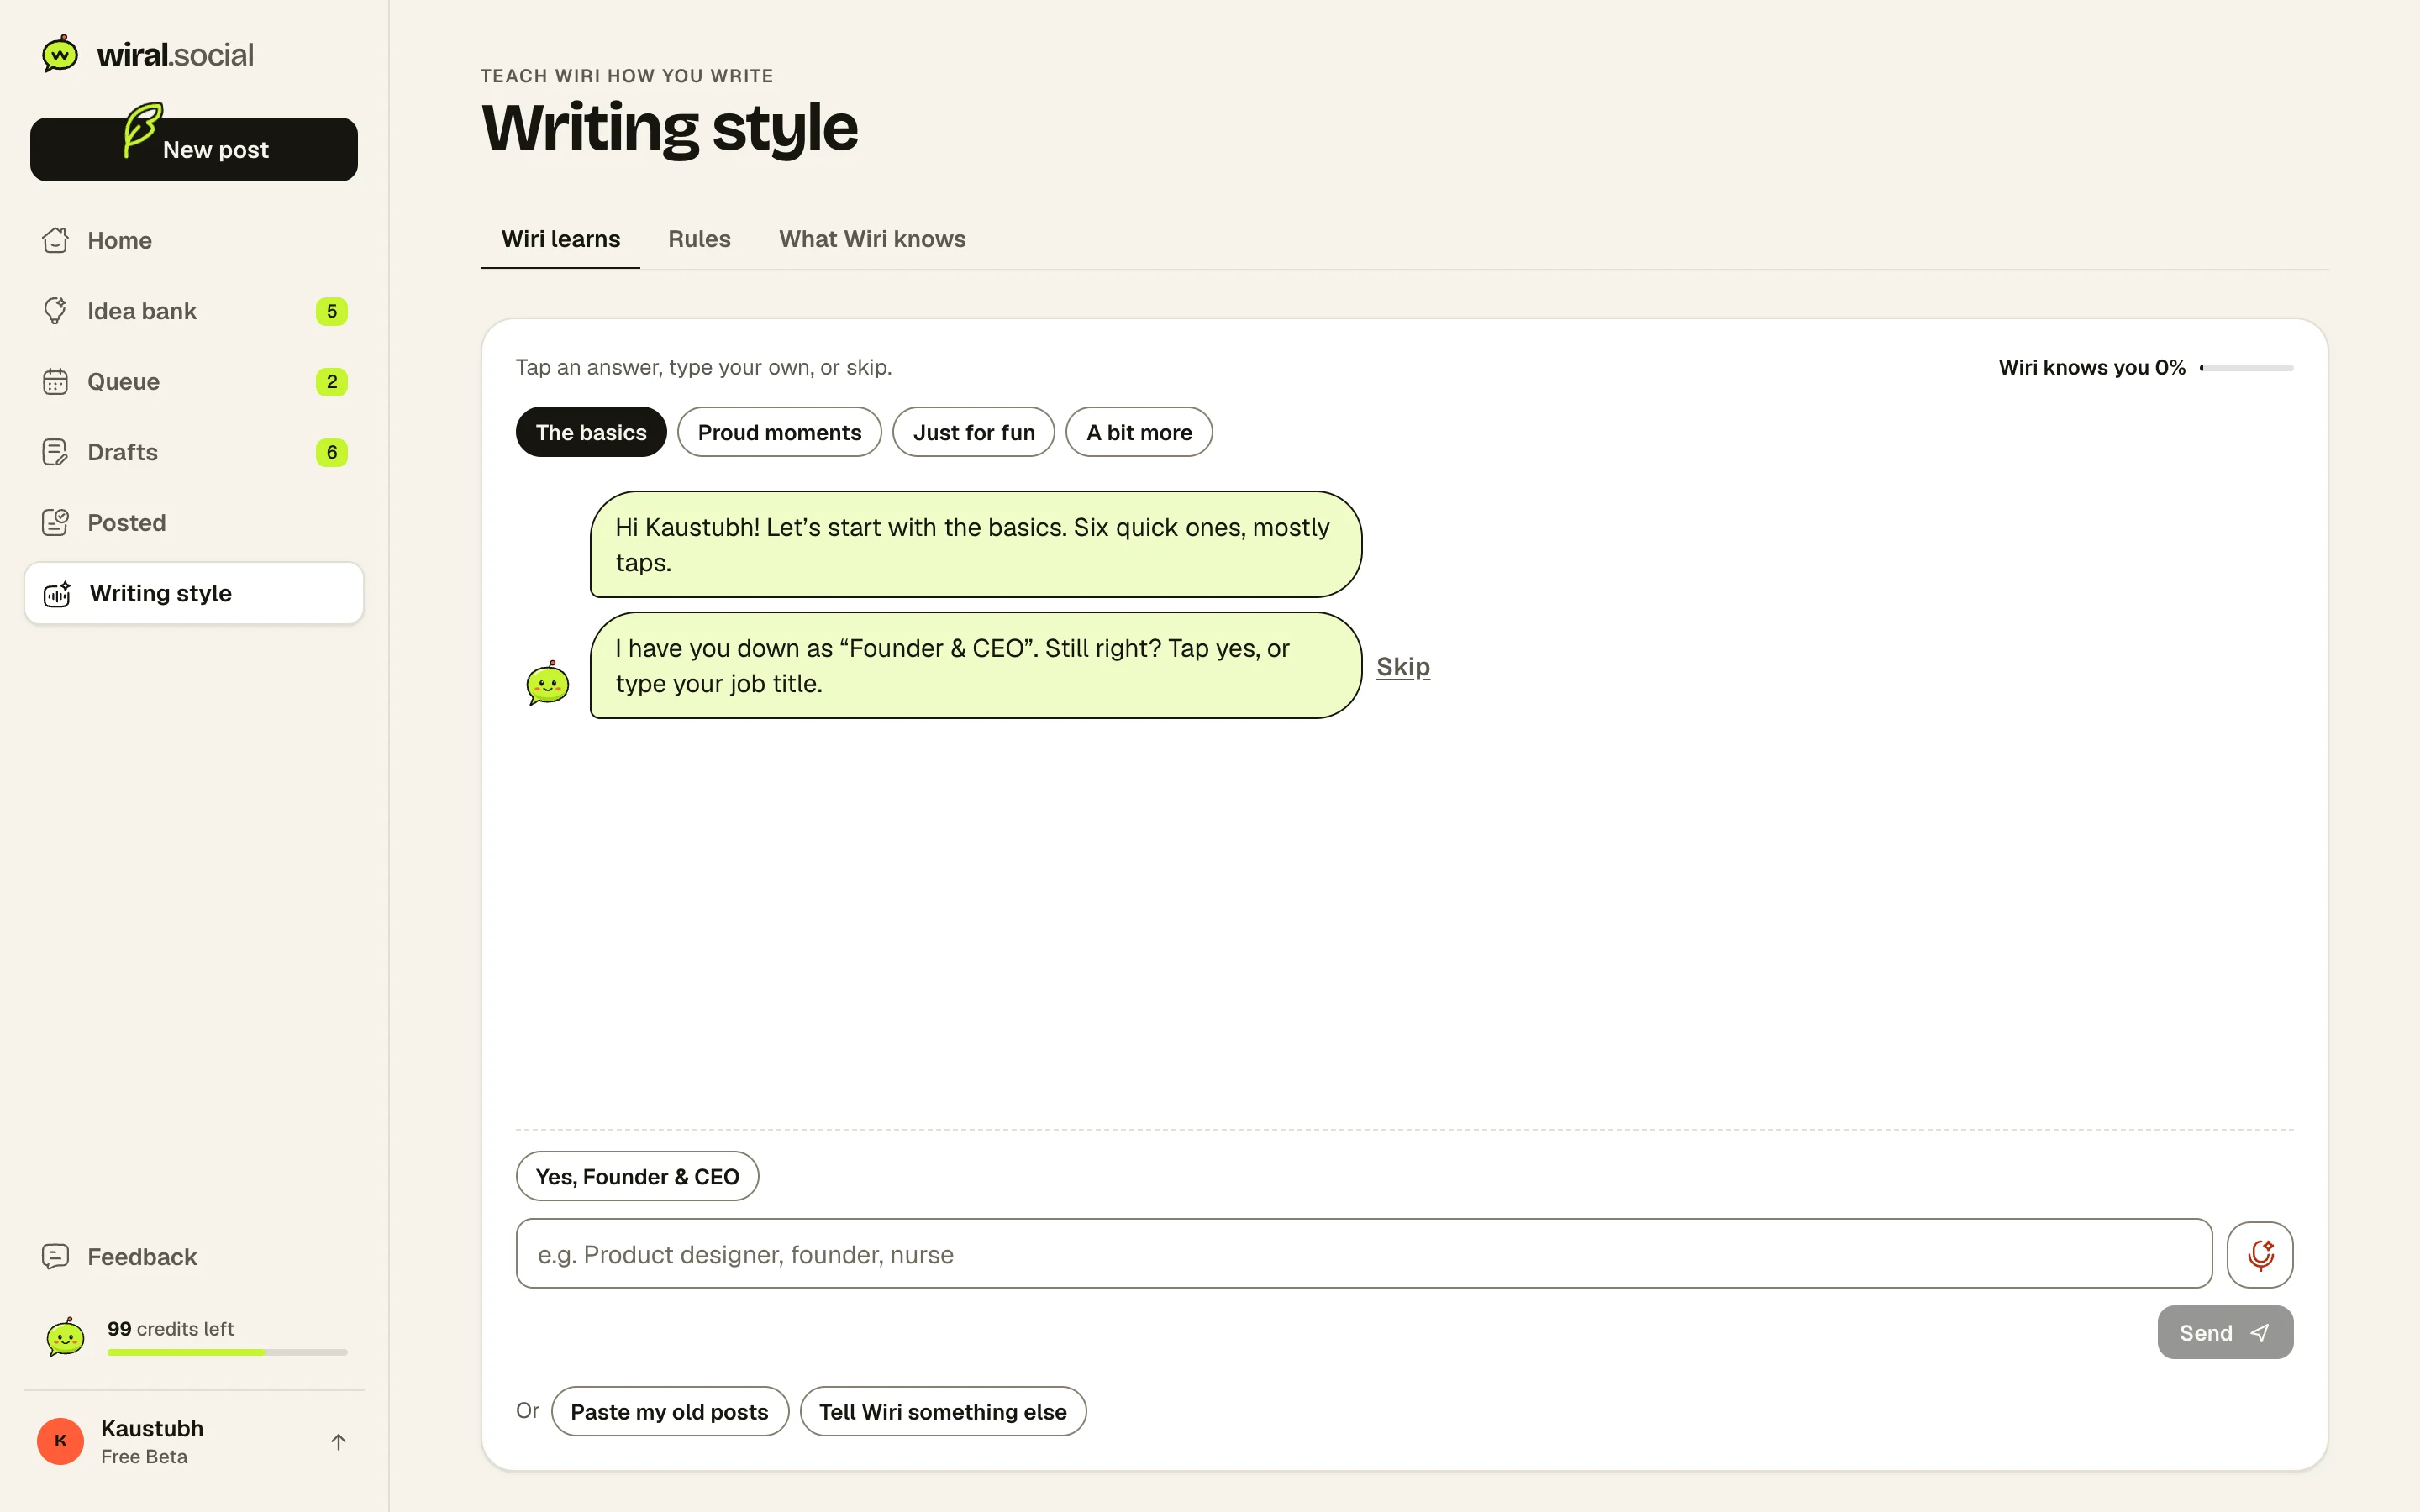Click the Queue badge showing 2
Image resolution: width=2420 pixels, height=1512 pixels.
point(331,382)
